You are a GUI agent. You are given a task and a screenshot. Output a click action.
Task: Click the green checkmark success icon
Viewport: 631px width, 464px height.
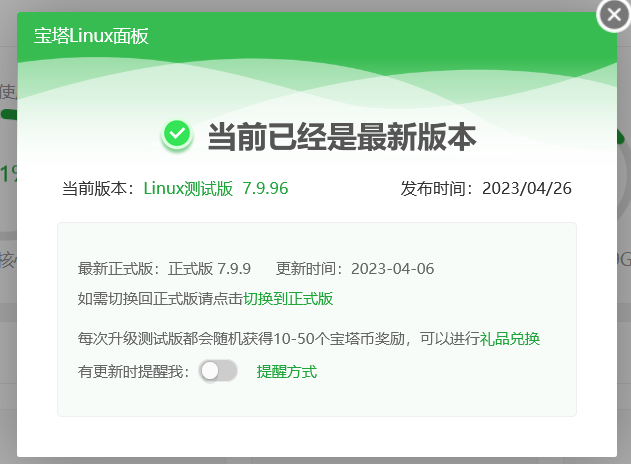coord(177,134)
